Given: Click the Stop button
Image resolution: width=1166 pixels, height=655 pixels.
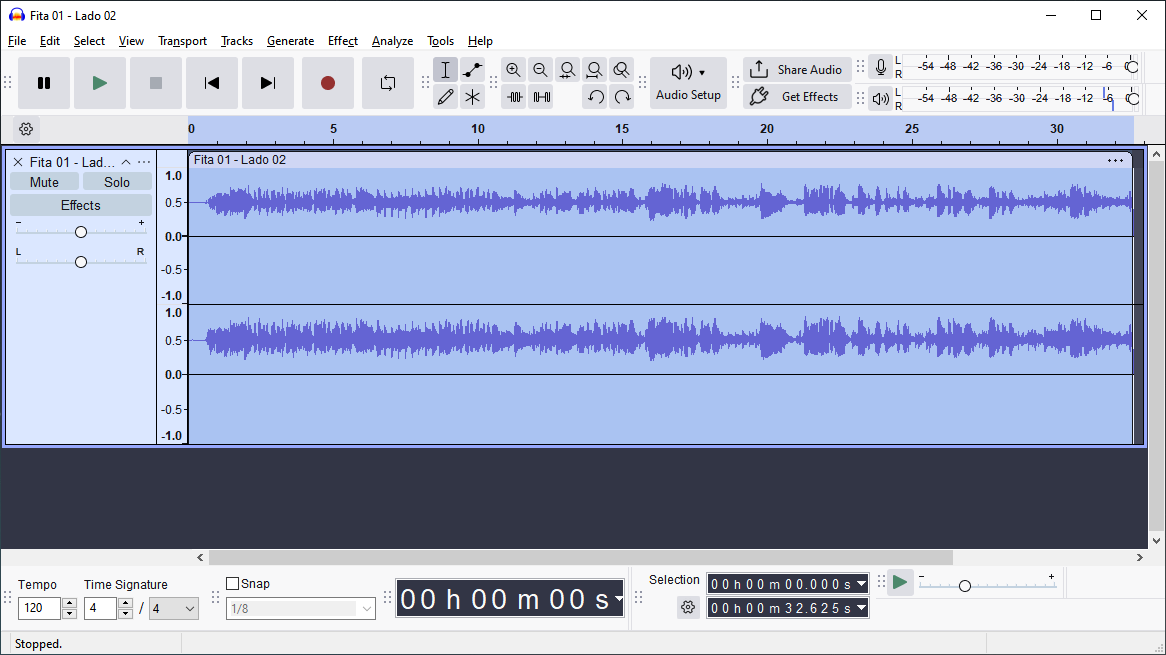Looking at the screenshot, I should (x=155, y=83).
